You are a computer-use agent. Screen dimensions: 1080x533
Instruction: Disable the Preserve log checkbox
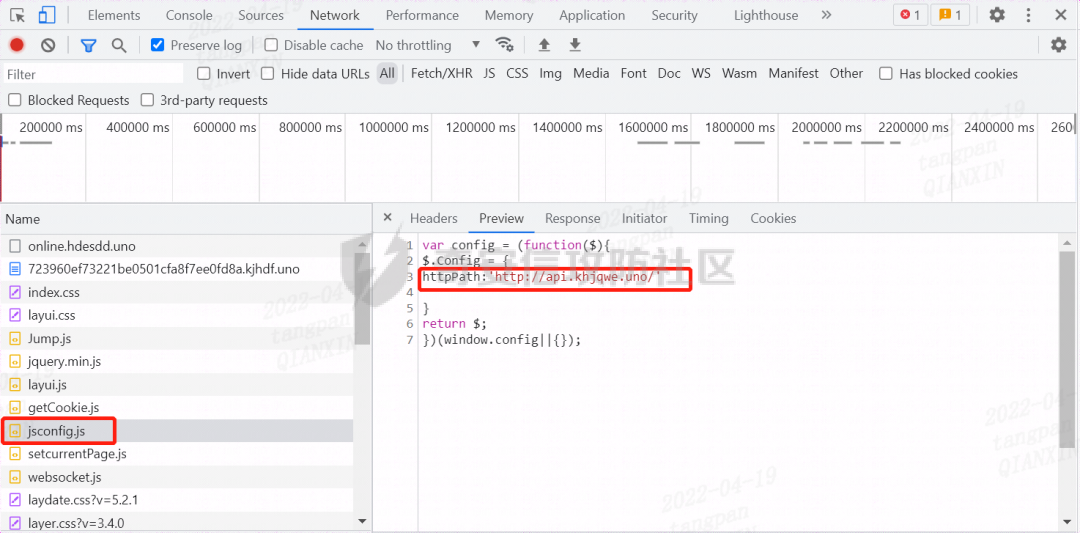pos(157,45)
